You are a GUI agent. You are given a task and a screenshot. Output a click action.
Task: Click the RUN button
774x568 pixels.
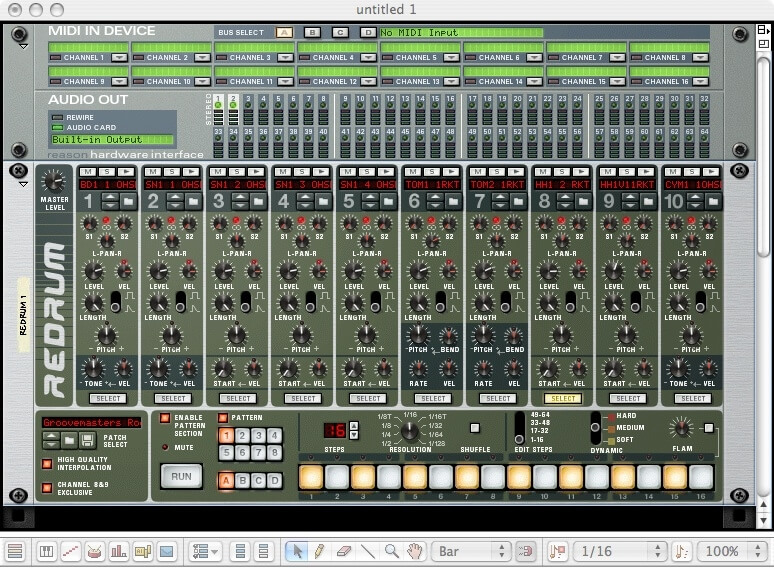coord(181,477)
